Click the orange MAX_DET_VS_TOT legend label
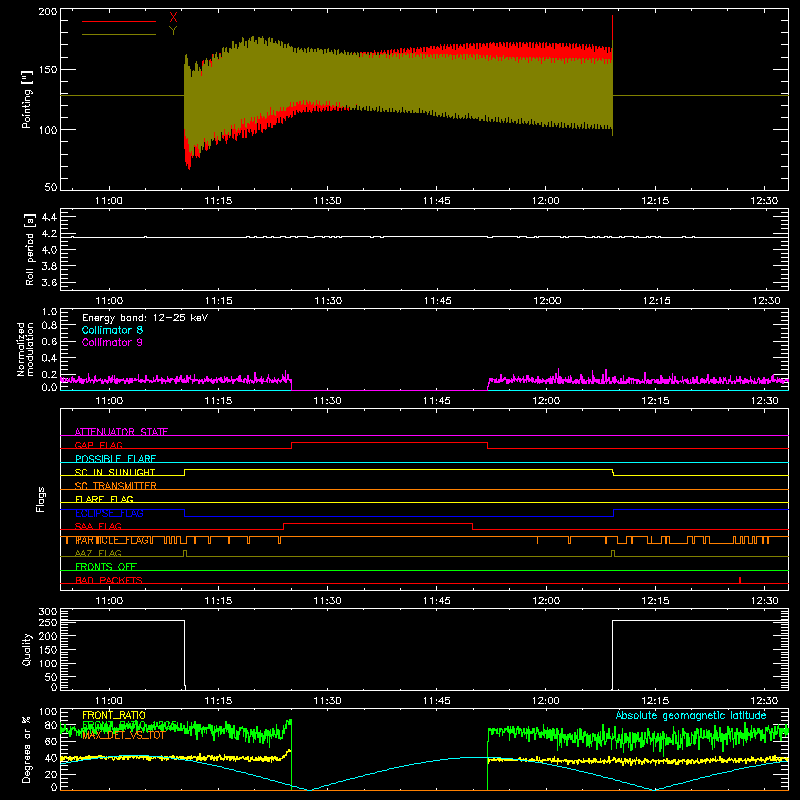The image size is (800, 800). pyautogui.click(x=123, y=735)
